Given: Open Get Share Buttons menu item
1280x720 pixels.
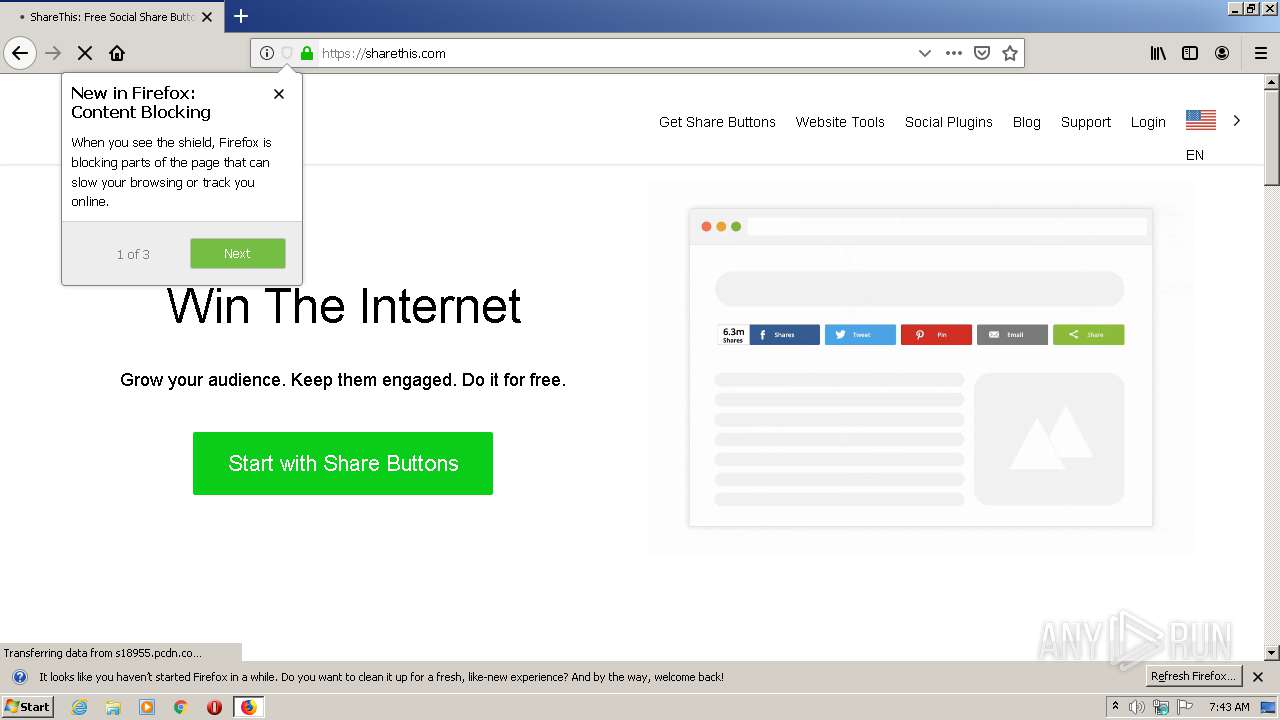Looking at the screenshot, I should point(717,122).
